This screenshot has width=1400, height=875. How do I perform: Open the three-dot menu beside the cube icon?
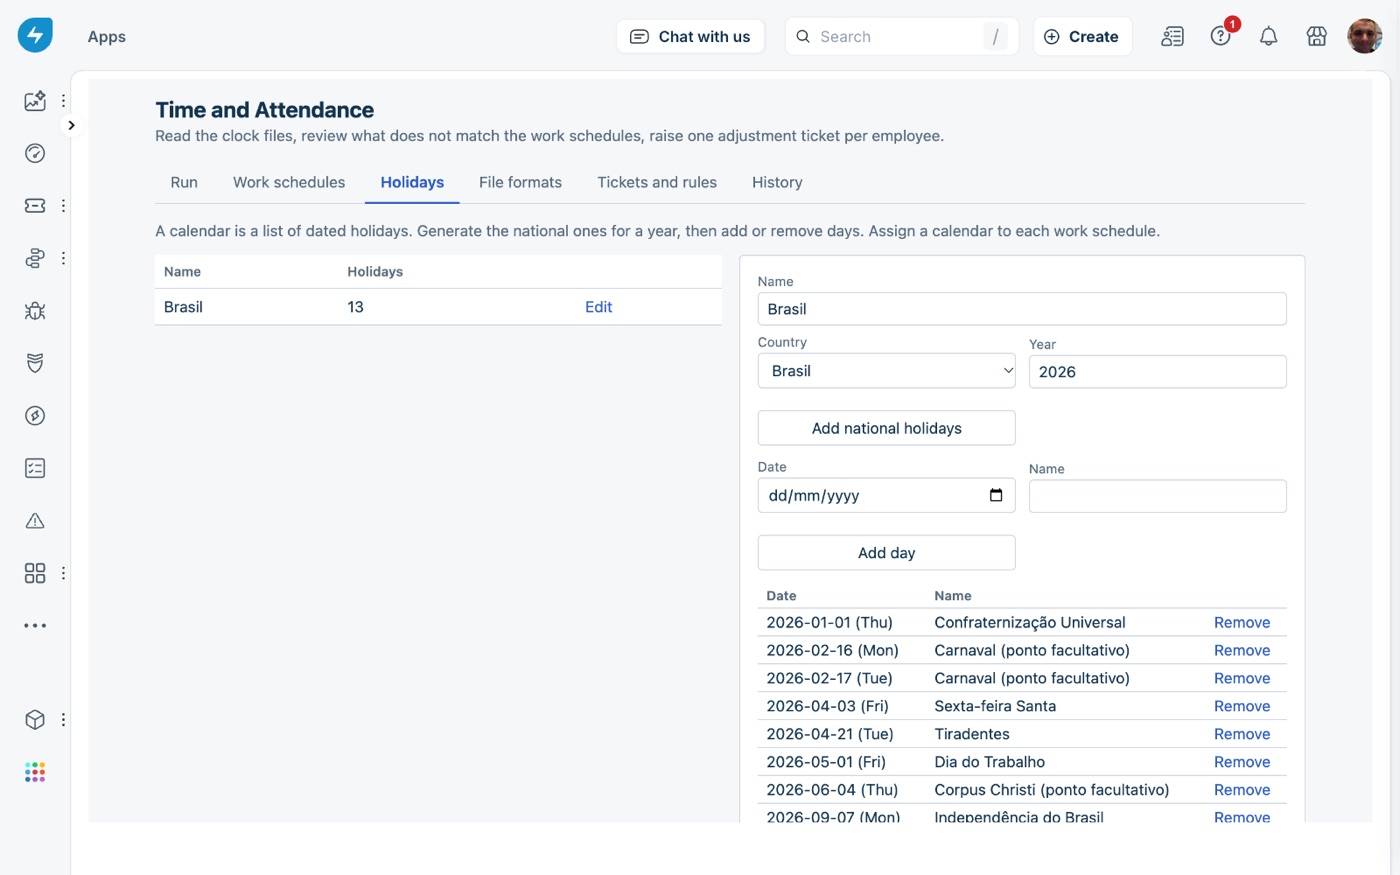[x=63, y=720]
